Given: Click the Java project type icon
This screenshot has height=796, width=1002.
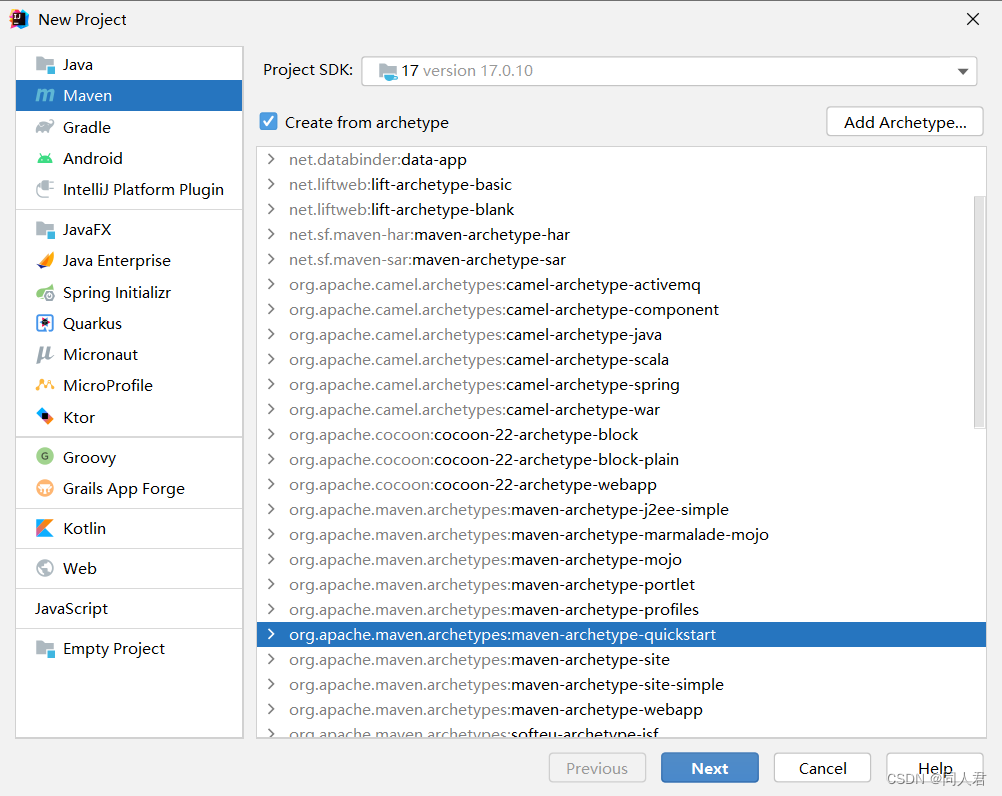Looking at the screenshot, I should [x=45, y=65].
